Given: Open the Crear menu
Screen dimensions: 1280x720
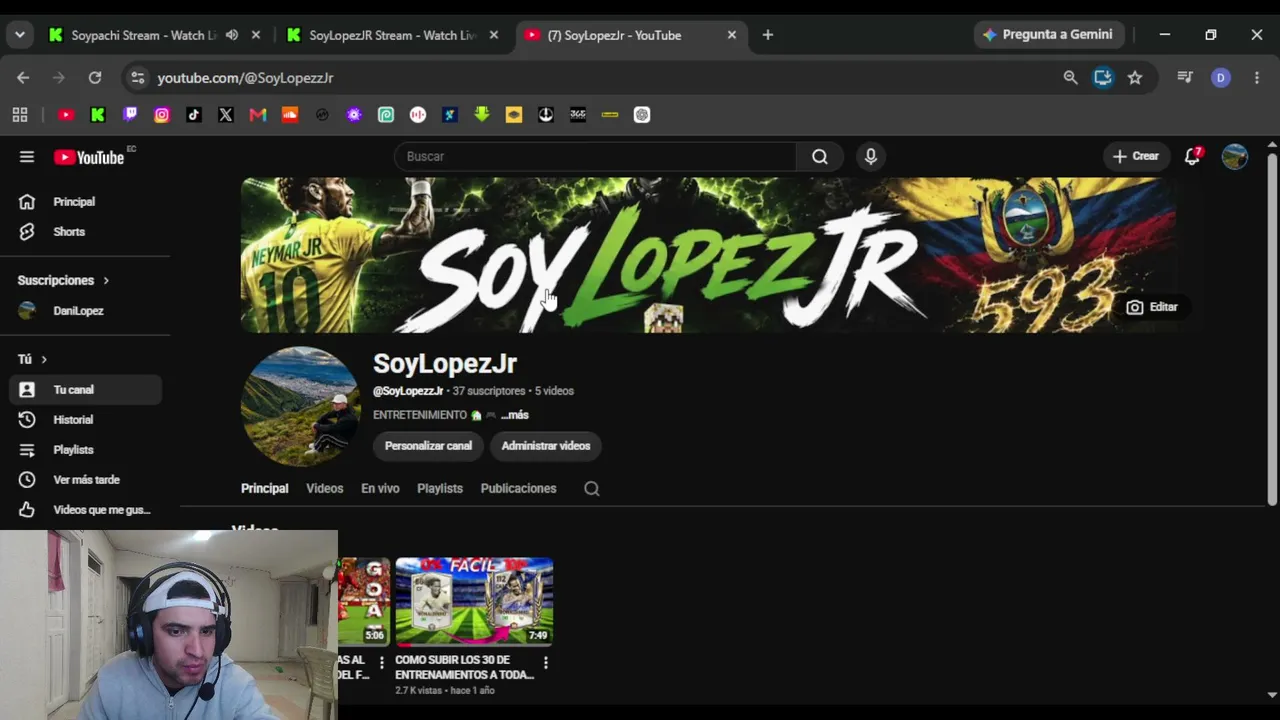Looking at the screenshot, I should tap(1136, 156).
